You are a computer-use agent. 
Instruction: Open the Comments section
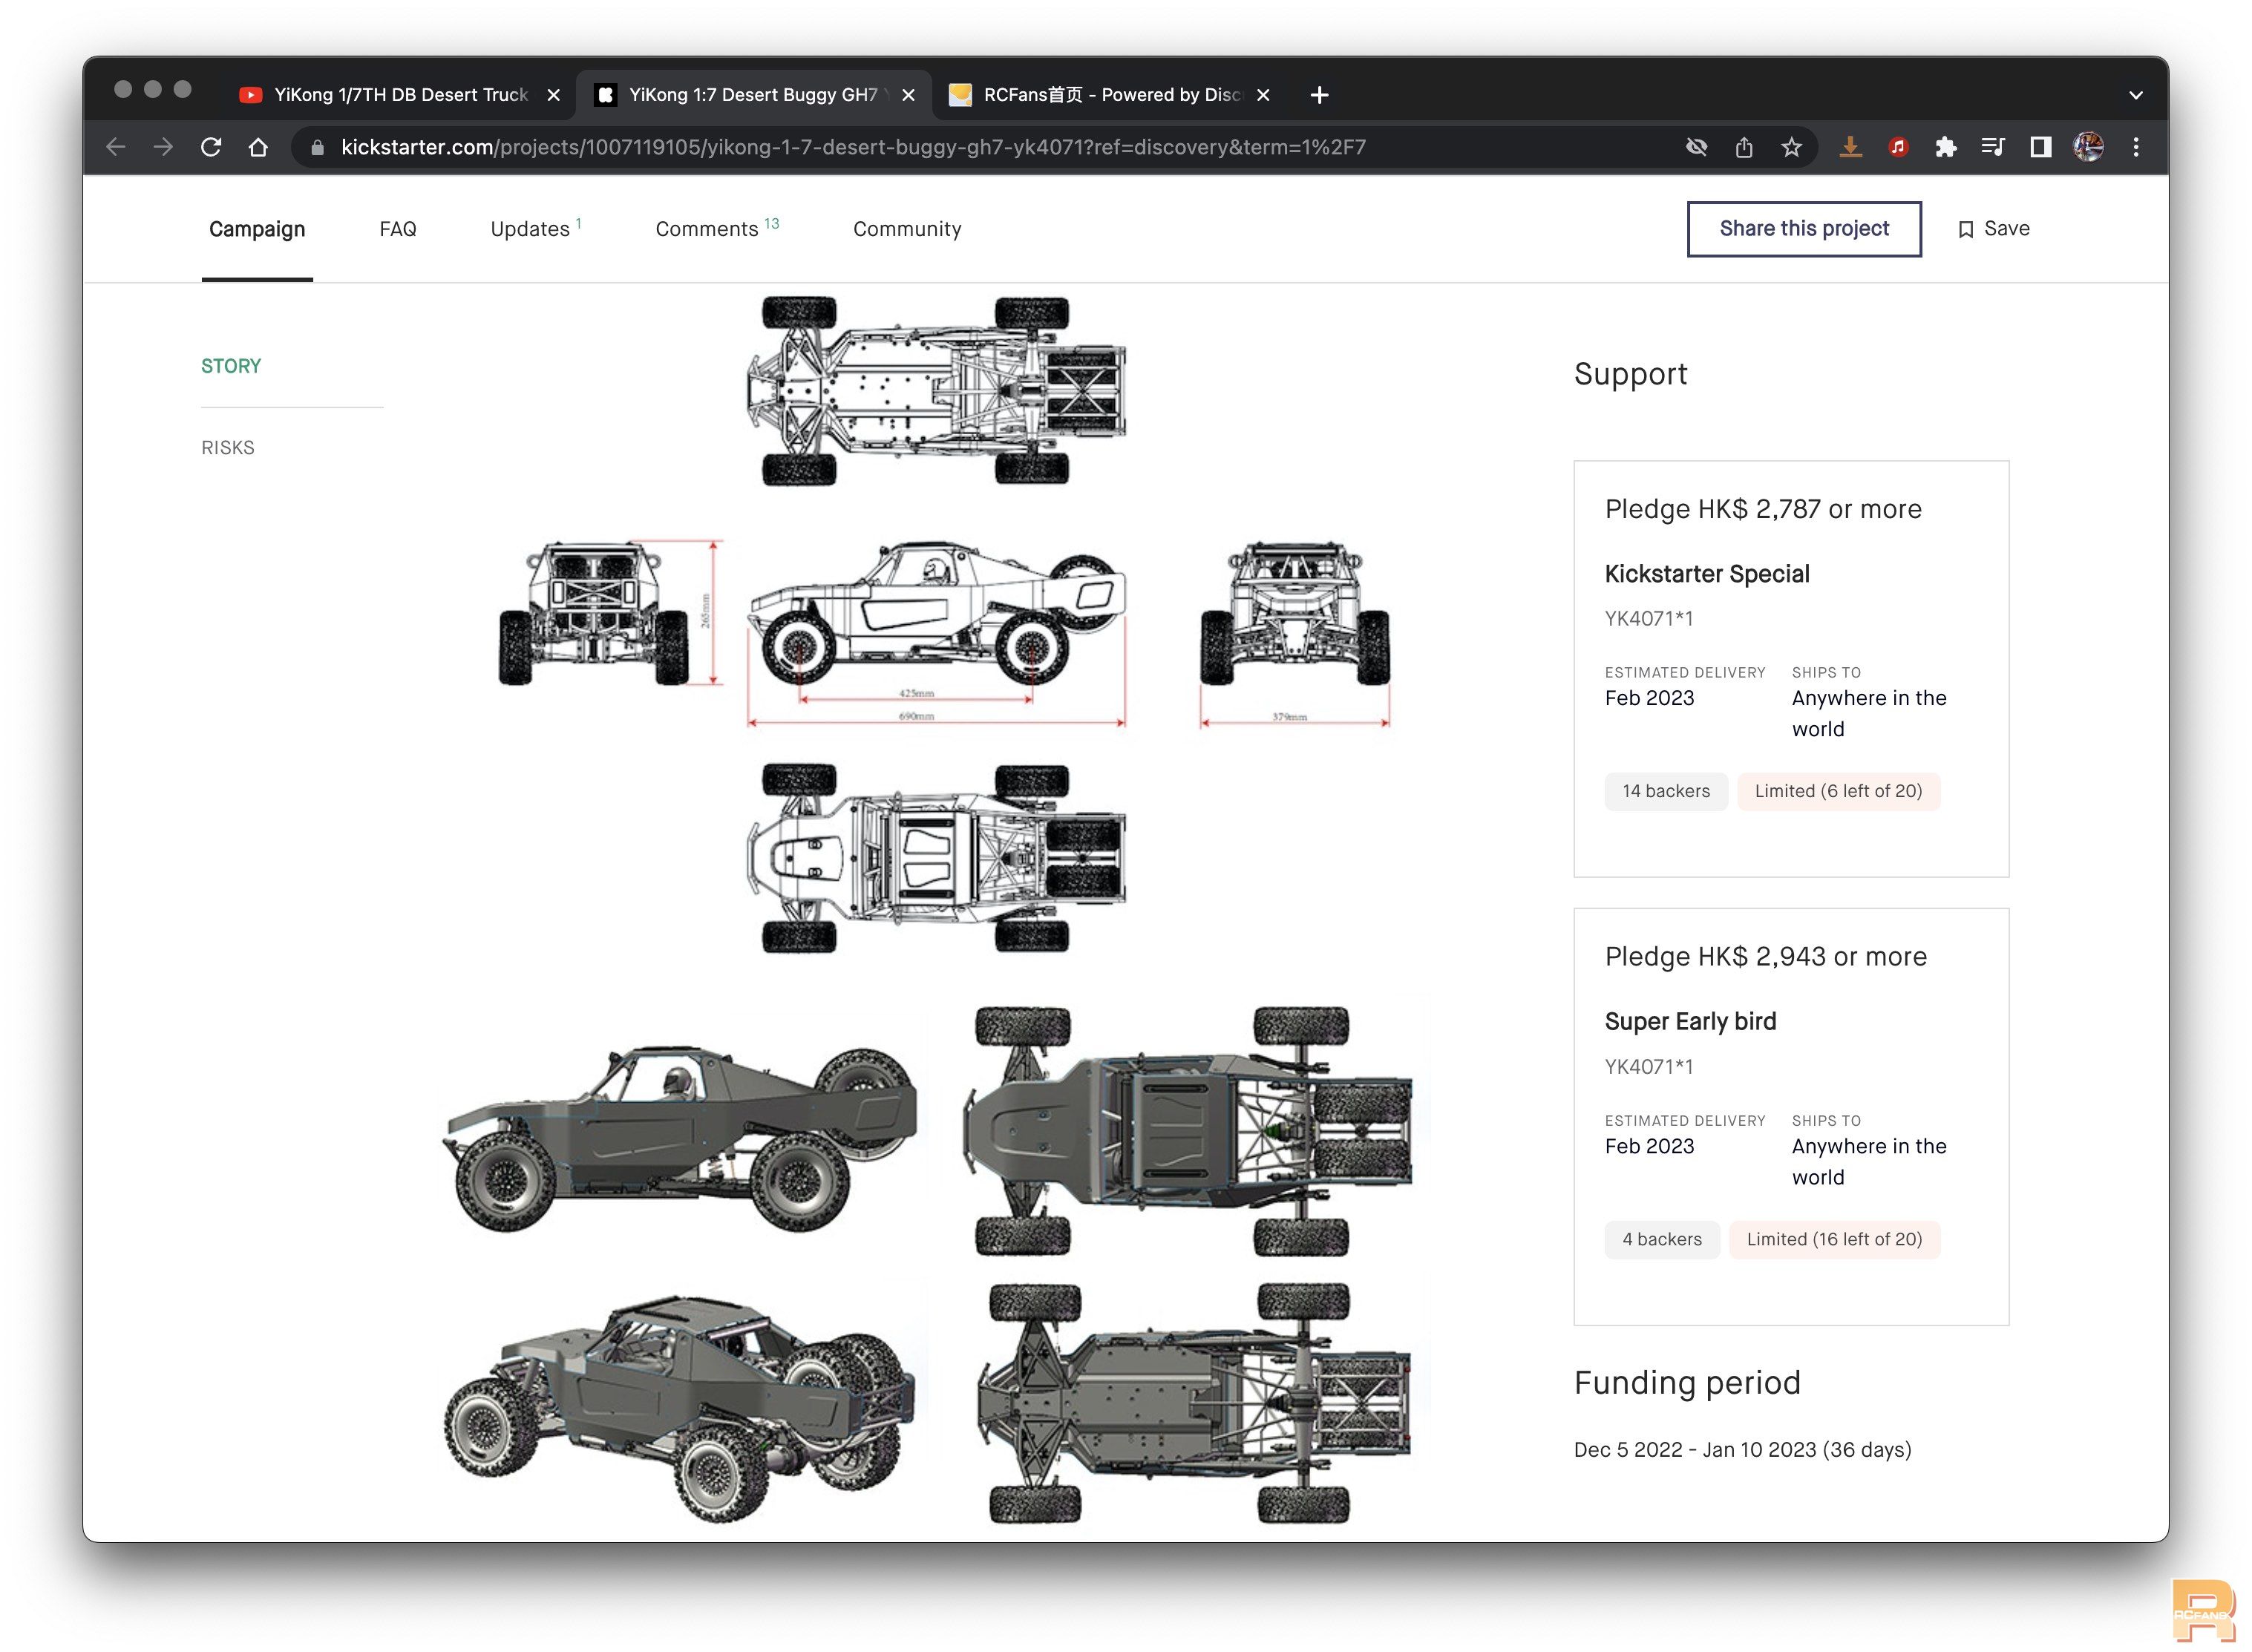[717, 229]
